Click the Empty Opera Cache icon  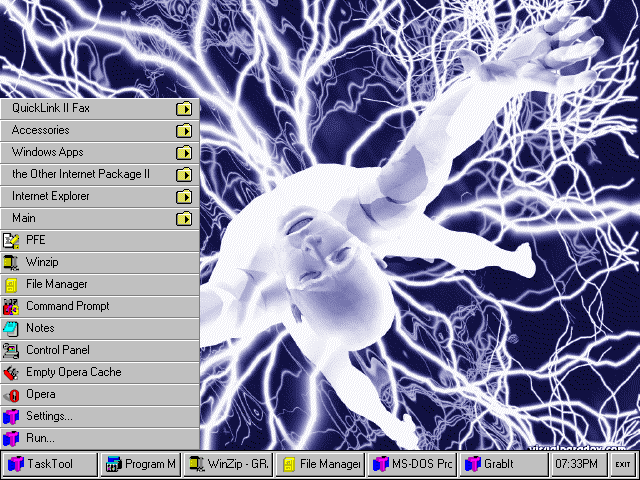11,372
